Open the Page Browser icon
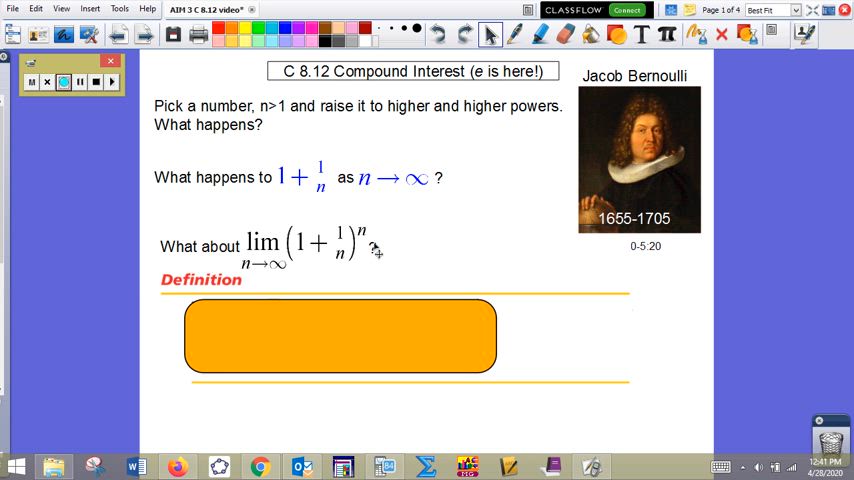The image size is (854, 480). pyautogui.click(x=671, y=10)
